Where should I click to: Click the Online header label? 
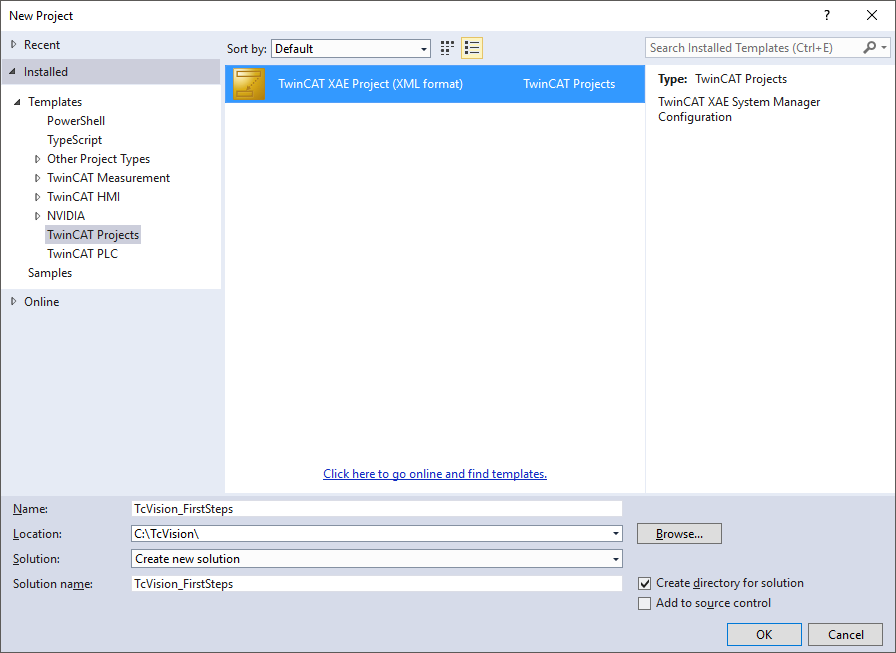click(x=41, y=302)
